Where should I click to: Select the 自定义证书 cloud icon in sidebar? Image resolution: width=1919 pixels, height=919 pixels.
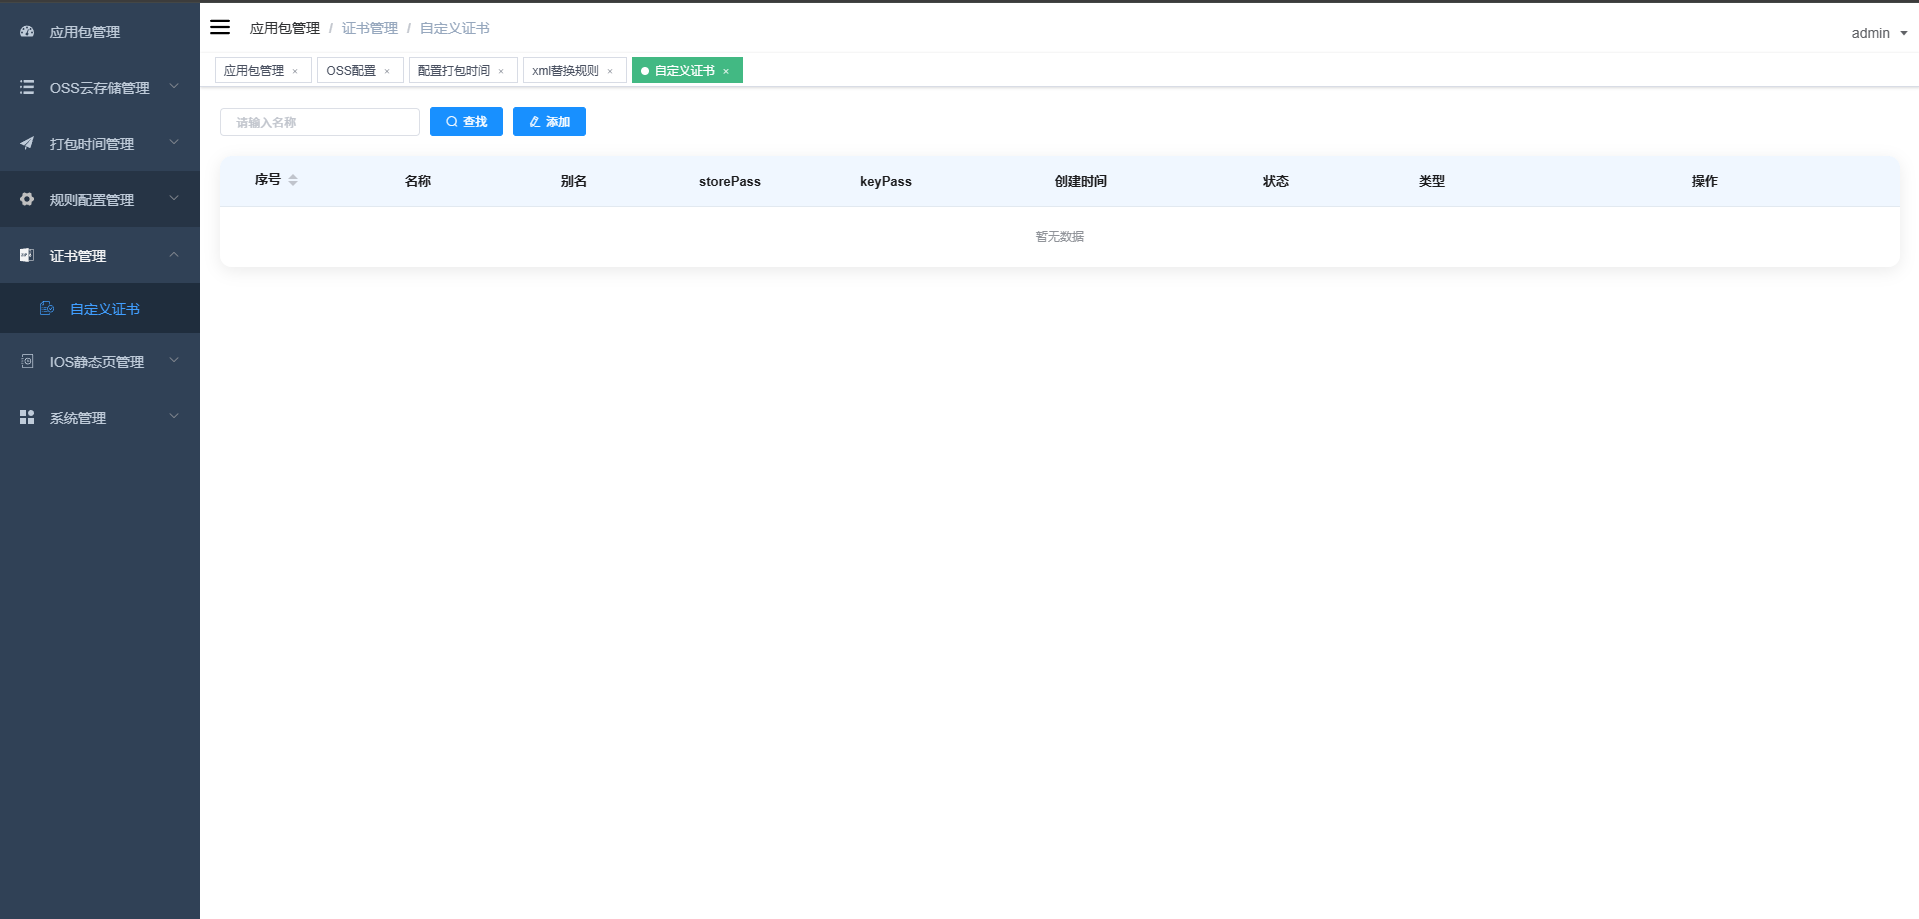pyautogui.click(x=47, y=308)
